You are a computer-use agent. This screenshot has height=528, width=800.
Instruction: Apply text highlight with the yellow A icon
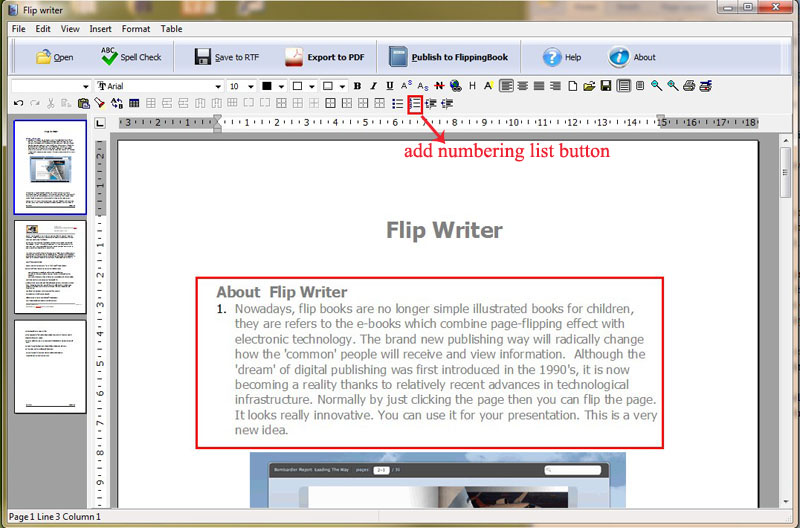pyautogui.click(x=488, y=86)
